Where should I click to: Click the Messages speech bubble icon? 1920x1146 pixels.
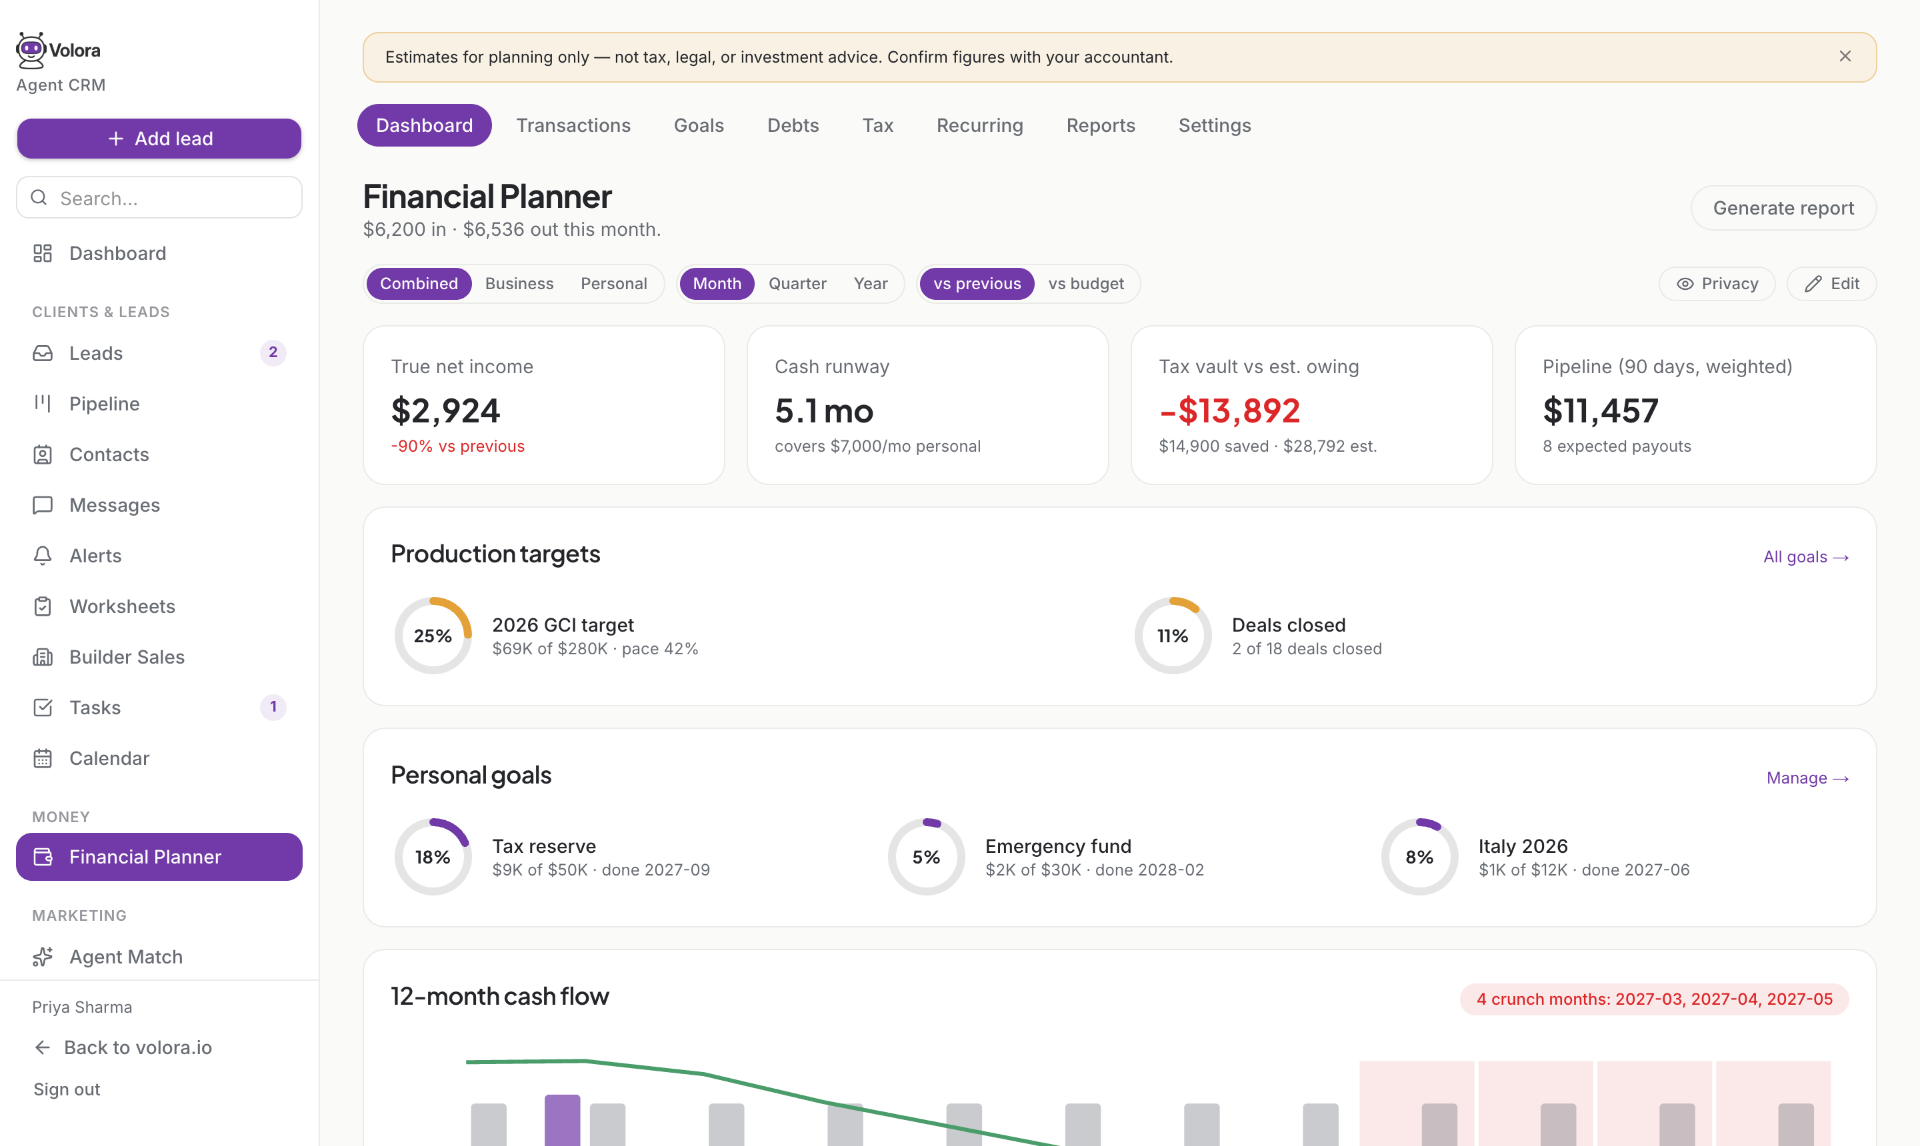[42, 505]
